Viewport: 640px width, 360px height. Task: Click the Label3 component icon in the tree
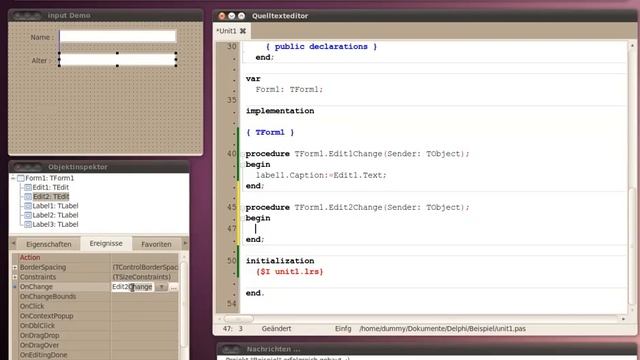coord(28,224)
